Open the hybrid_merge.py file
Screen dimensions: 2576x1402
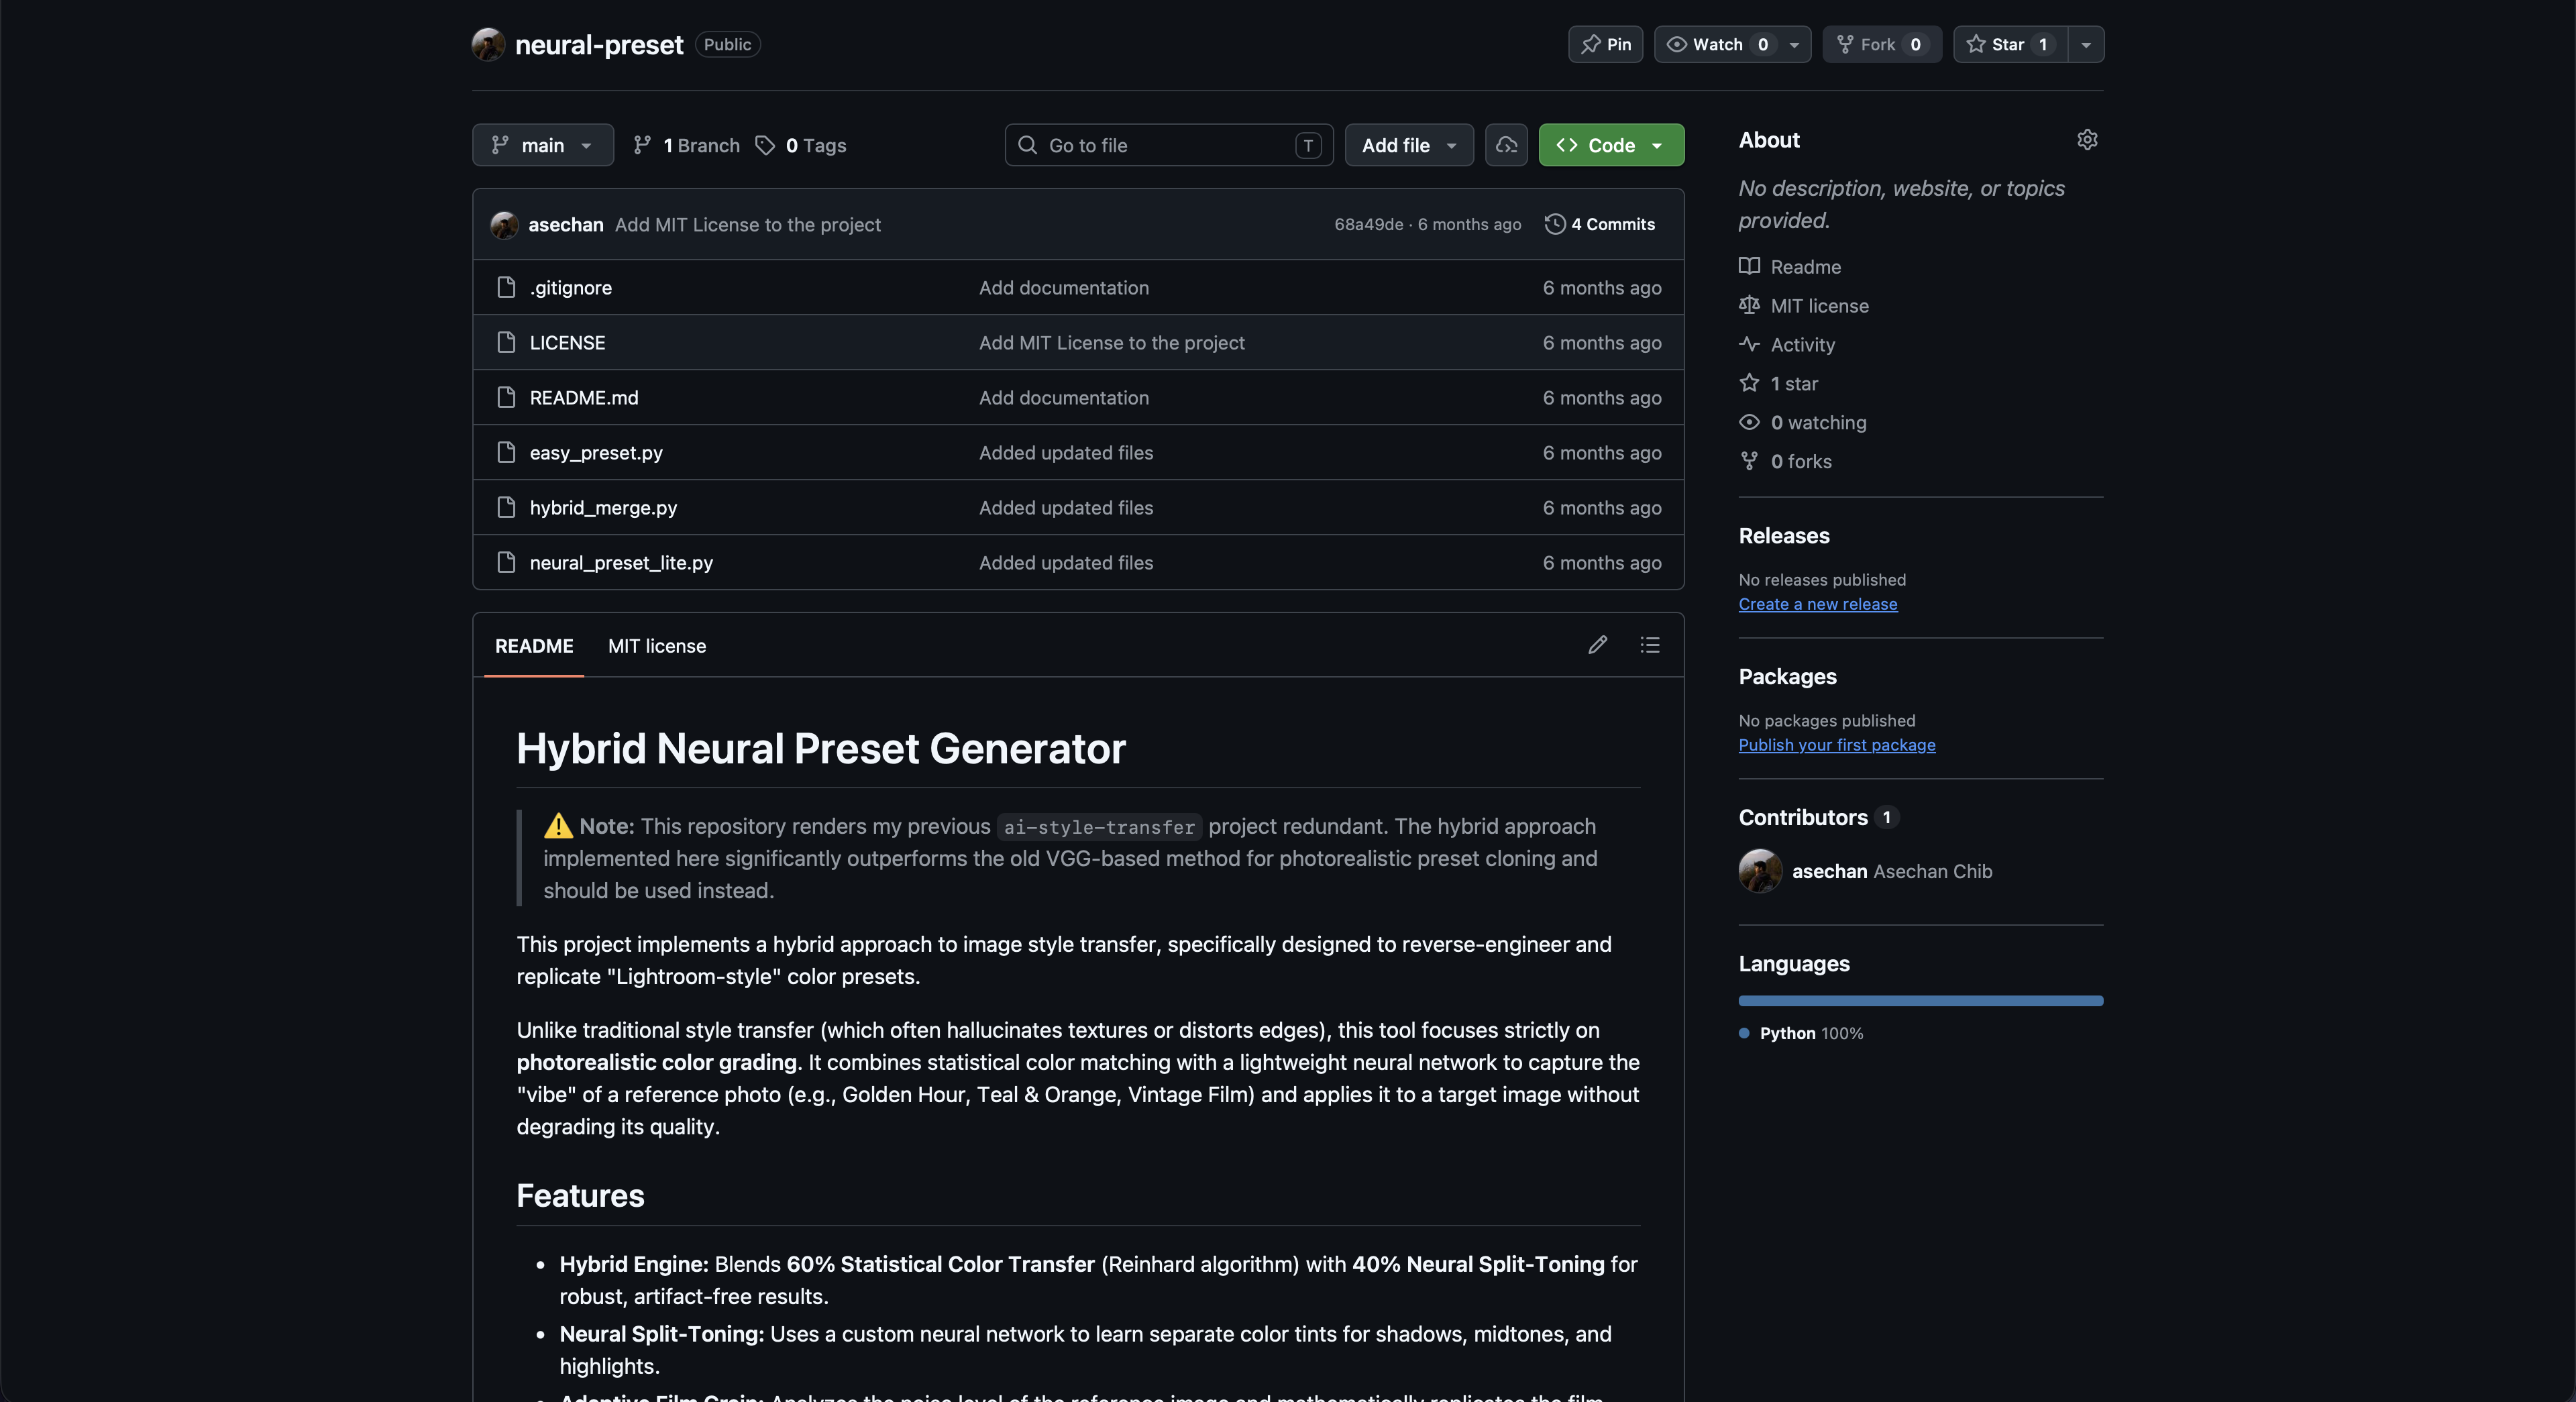pos(603,508)
